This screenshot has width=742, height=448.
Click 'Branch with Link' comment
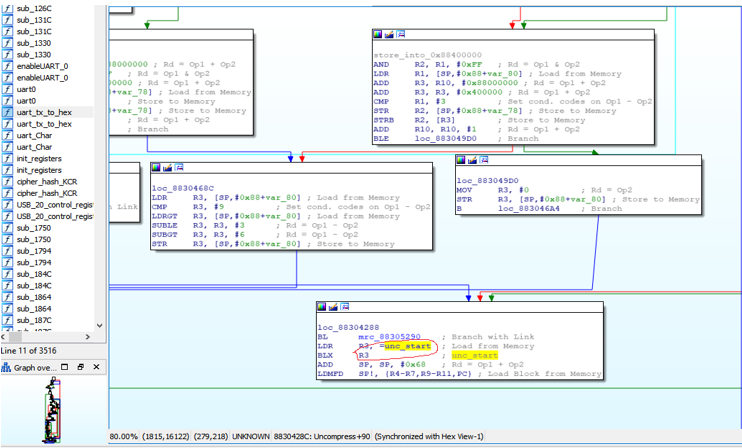[493, 337]
